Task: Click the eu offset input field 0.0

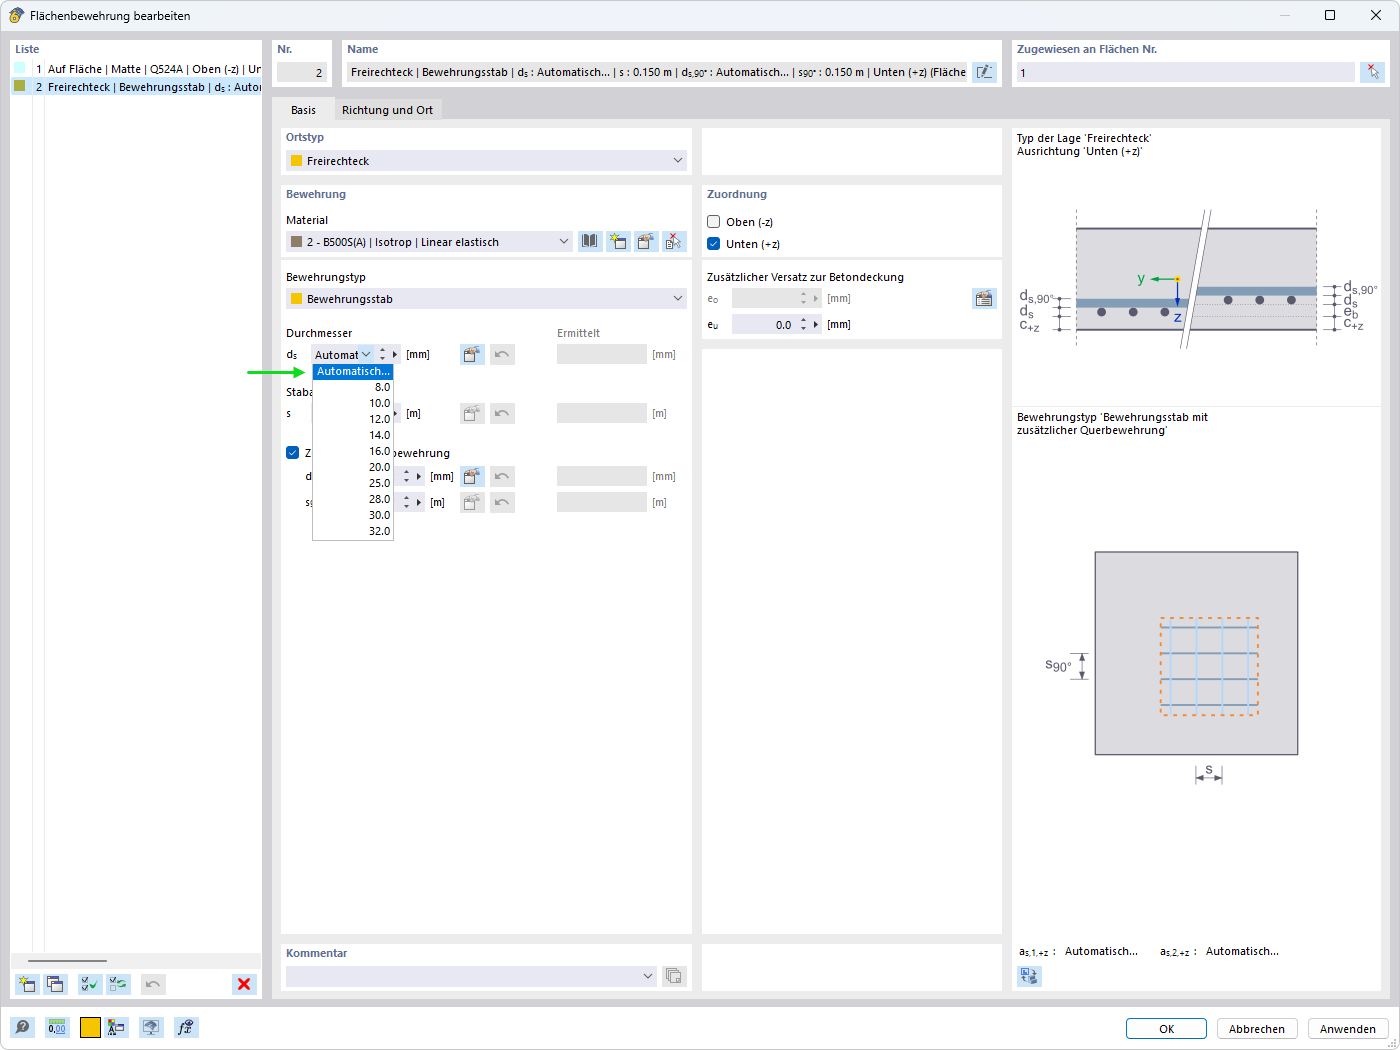Action: point(764,324)
